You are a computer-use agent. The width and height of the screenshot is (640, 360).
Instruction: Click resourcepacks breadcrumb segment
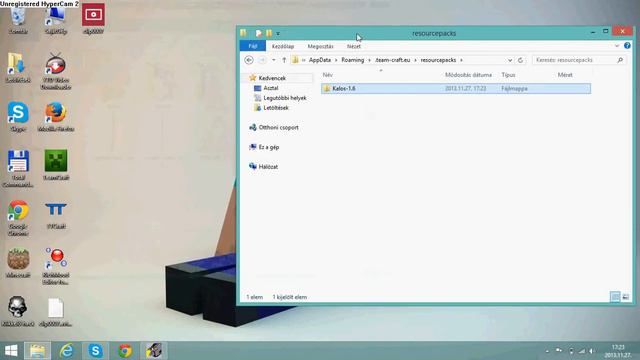click(x=438, y=60)
